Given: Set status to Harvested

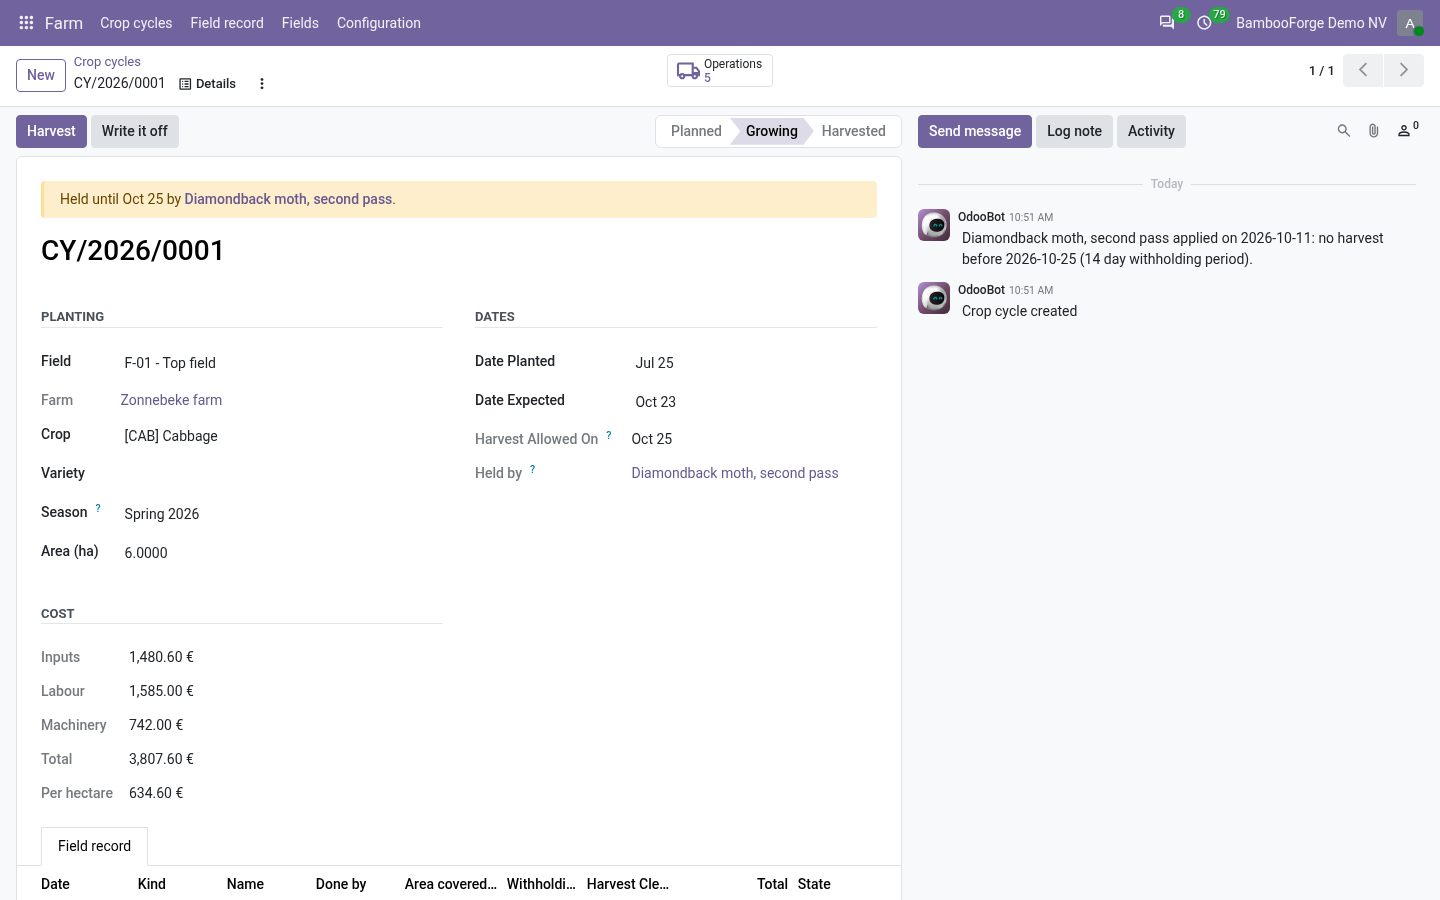Looking at the screenshot, I should (854, 131).
